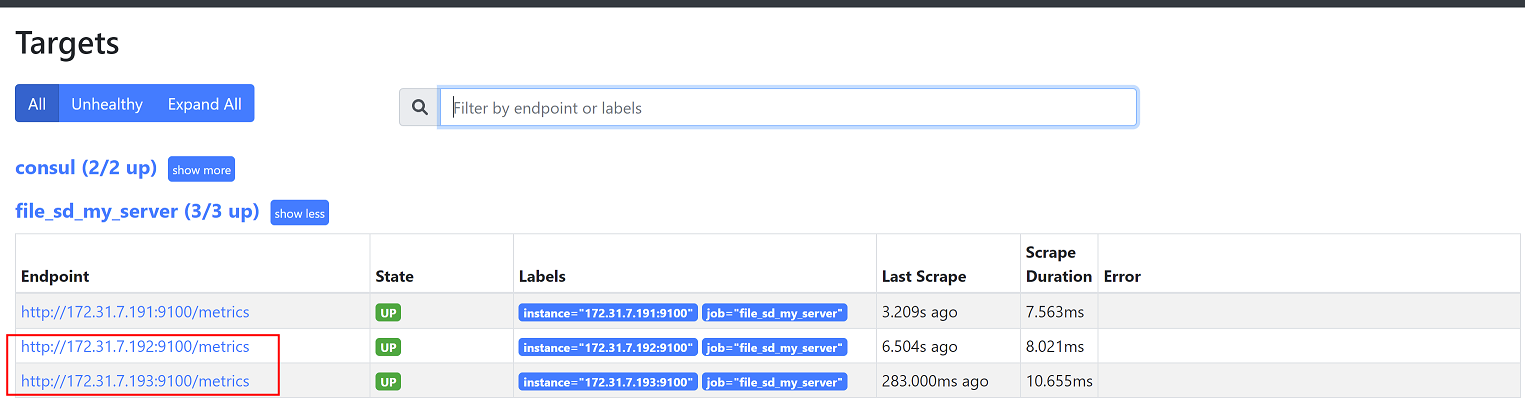Click the UP state badge for 172.31.7.191
Image resolution: width=1525 pixels, height=406 pixels.
(388, 313)
